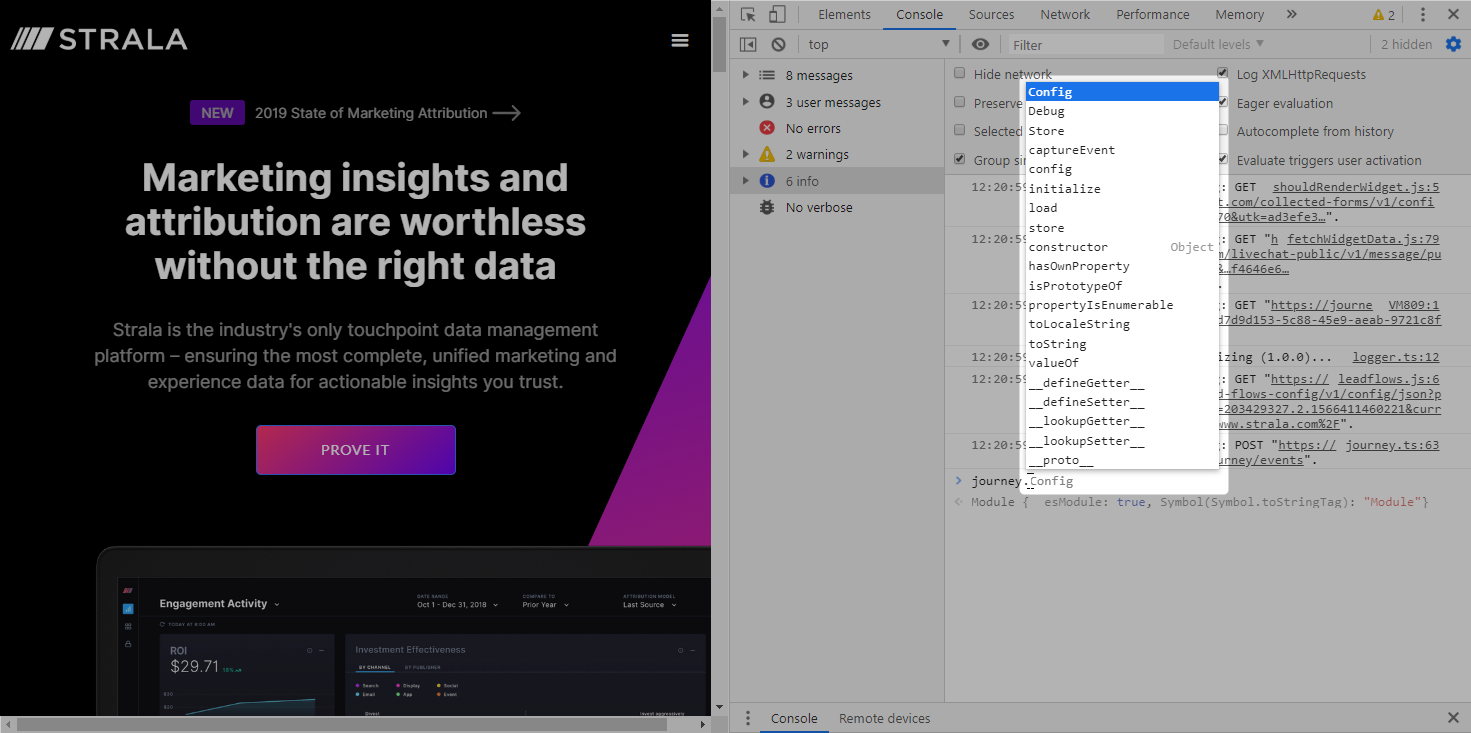Click the page vertical scrollbar thumb
Screen dimensions: 1471x733
[x=718, y=42]
